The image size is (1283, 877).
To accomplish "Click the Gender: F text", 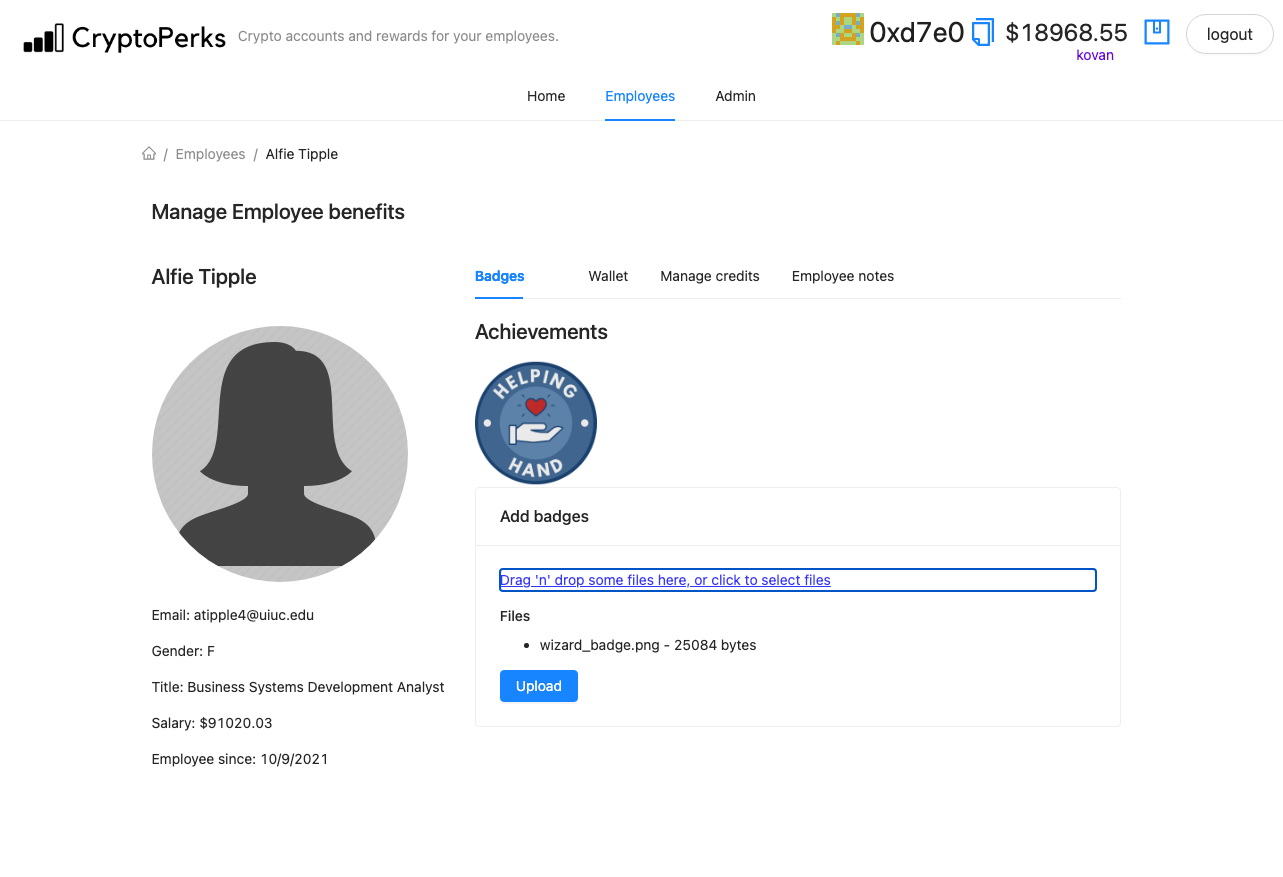I will pos(183,651).
